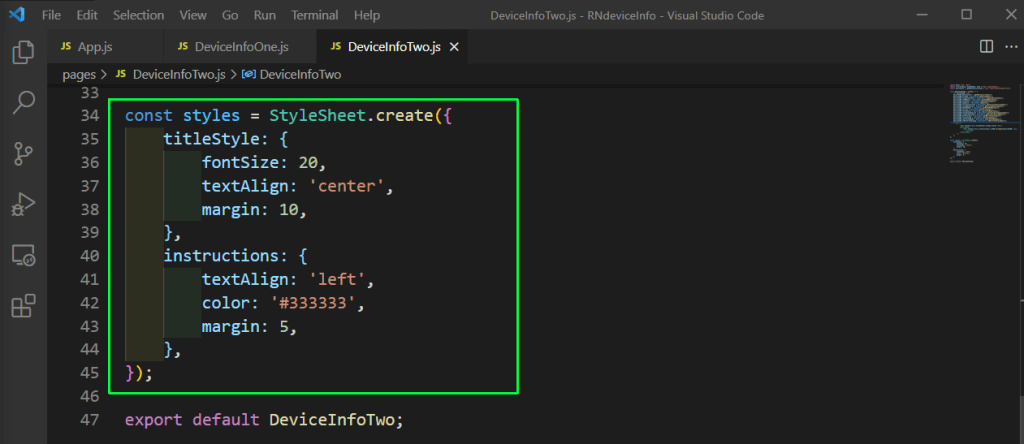
Task: Open the Run and Debug view
Action: [x=23, y=204]
